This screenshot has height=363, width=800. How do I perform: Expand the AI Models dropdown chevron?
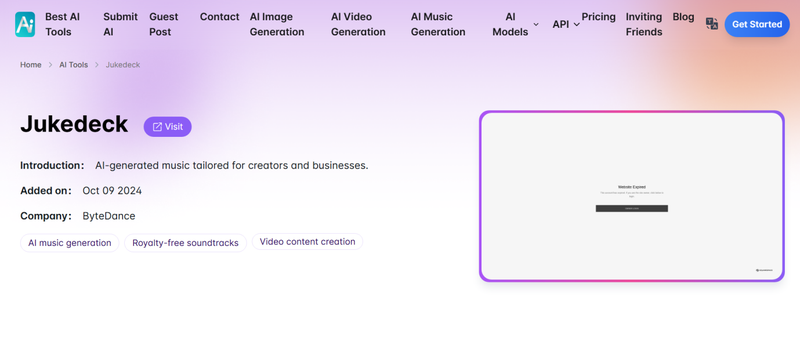(x=536, y=24)
